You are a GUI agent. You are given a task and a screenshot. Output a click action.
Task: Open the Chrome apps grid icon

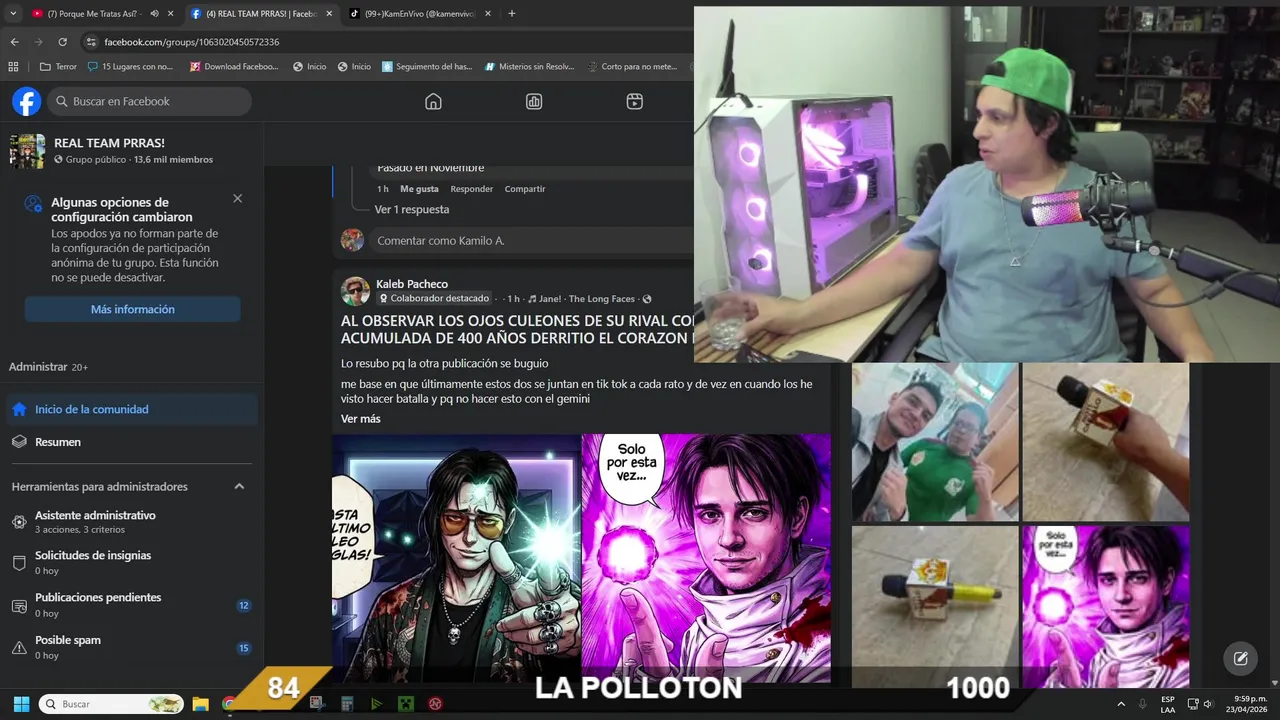(x=13, y=67)
